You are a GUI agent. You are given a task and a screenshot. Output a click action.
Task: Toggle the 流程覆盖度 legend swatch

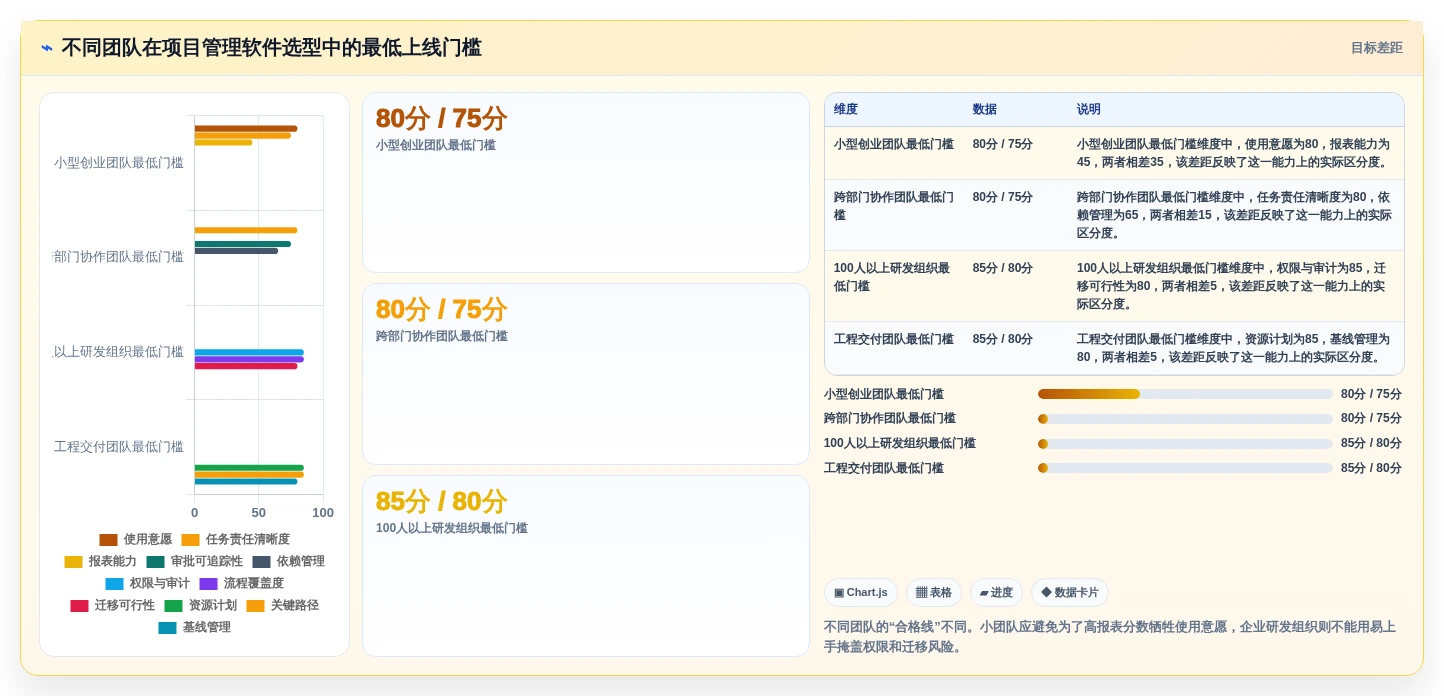click(x=208, y=584)
